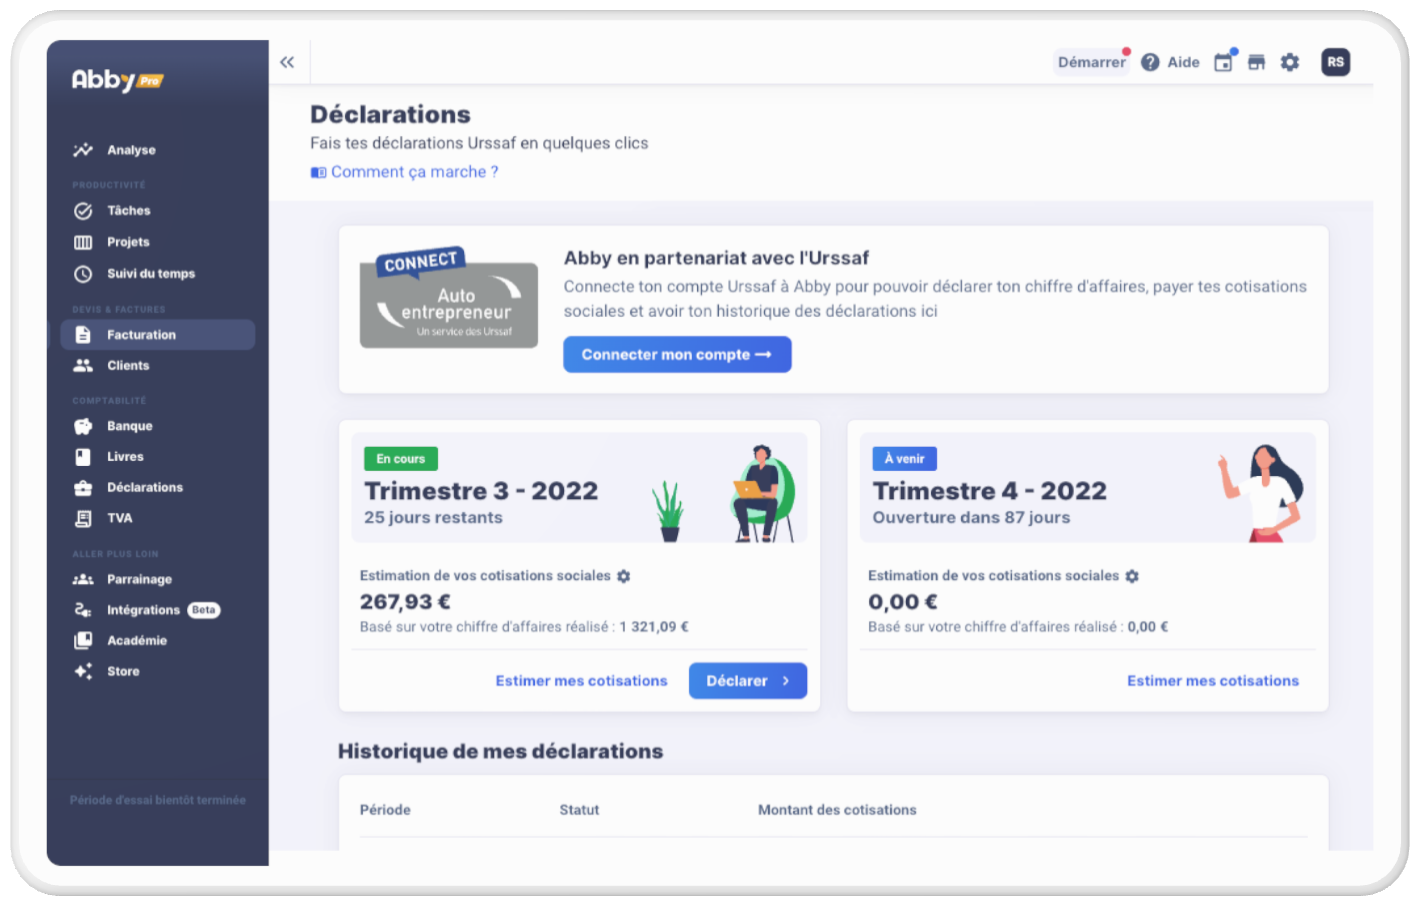Open cotisations settings gear for Trimestre 3

624,576
